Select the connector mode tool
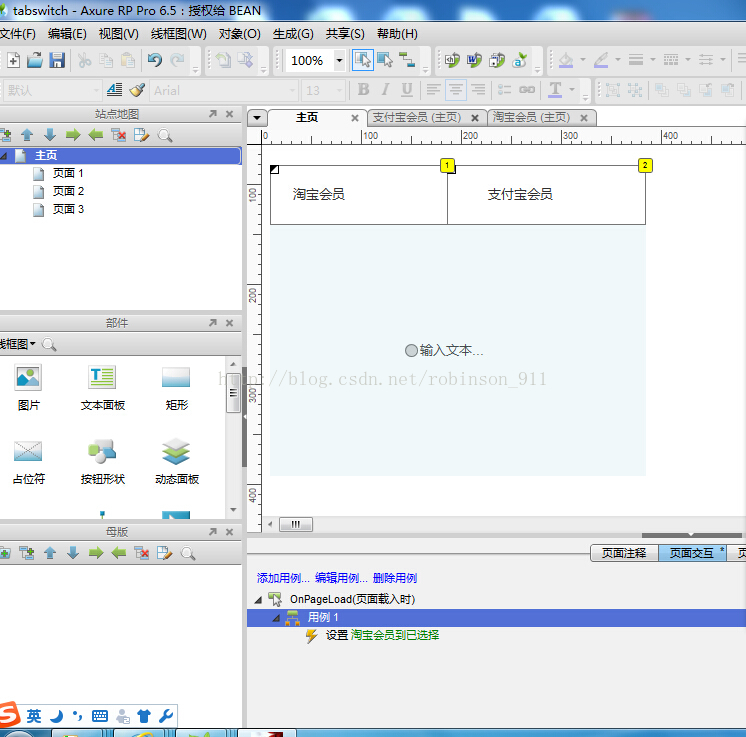This screenshot has height=737, width=746. pyautogui.click(x=407, y=60)
